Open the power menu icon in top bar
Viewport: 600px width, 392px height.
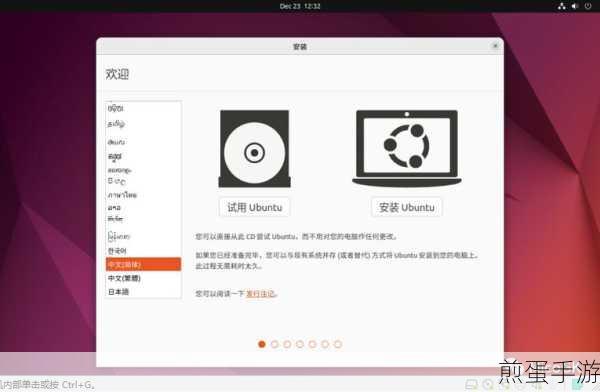[588, 6]
